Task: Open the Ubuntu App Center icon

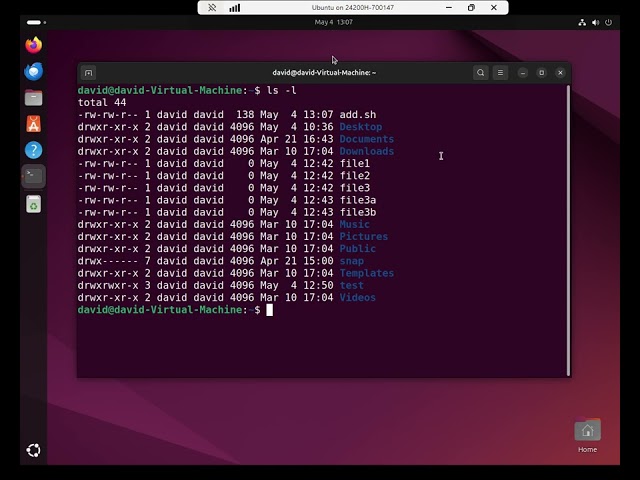Action: pos(33,124)
